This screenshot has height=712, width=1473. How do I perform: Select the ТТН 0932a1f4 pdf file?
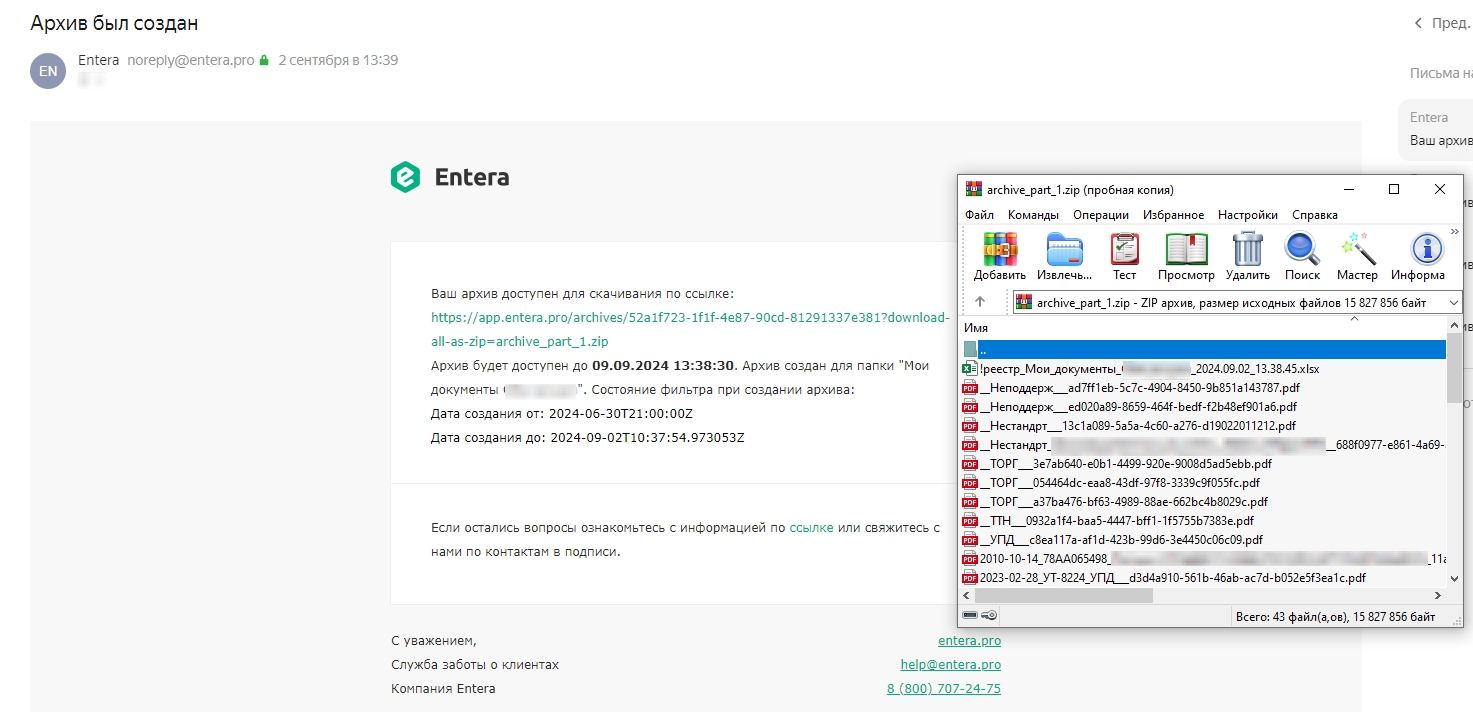point(1108,521)
